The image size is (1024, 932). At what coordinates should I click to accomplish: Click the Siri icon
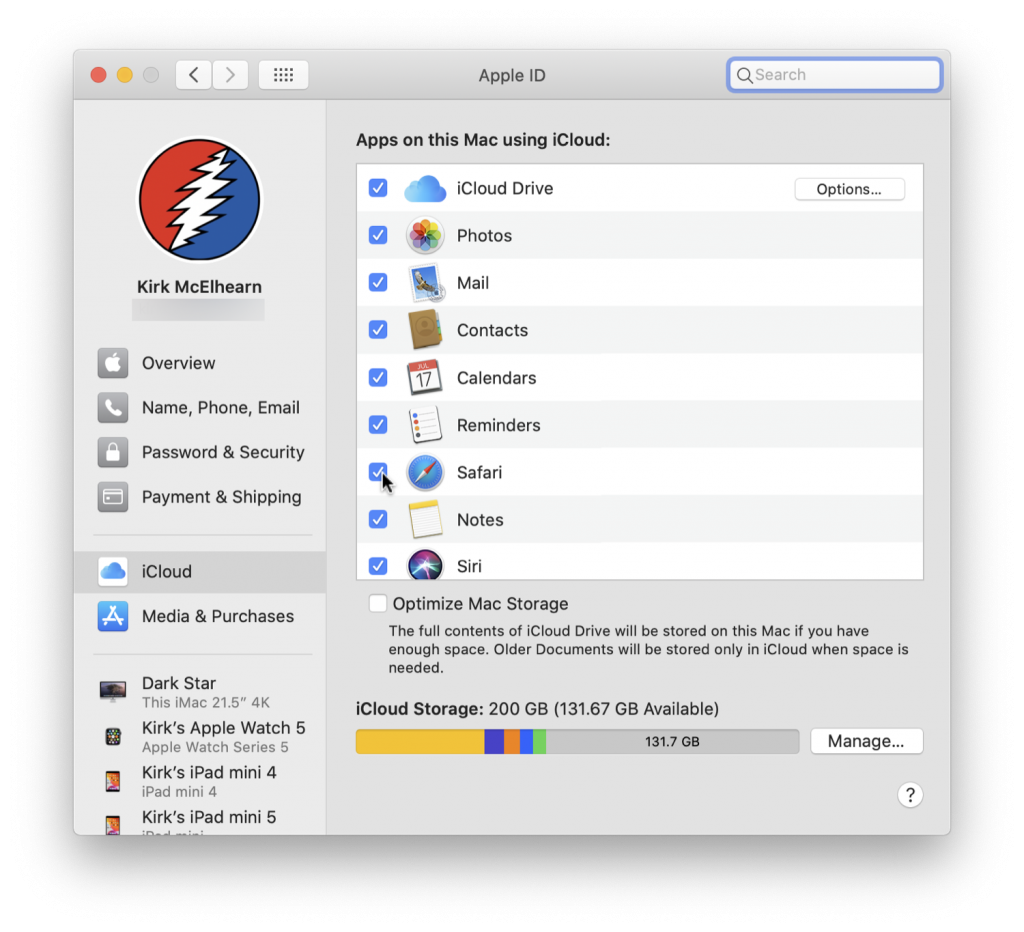(x=425, y=565)
